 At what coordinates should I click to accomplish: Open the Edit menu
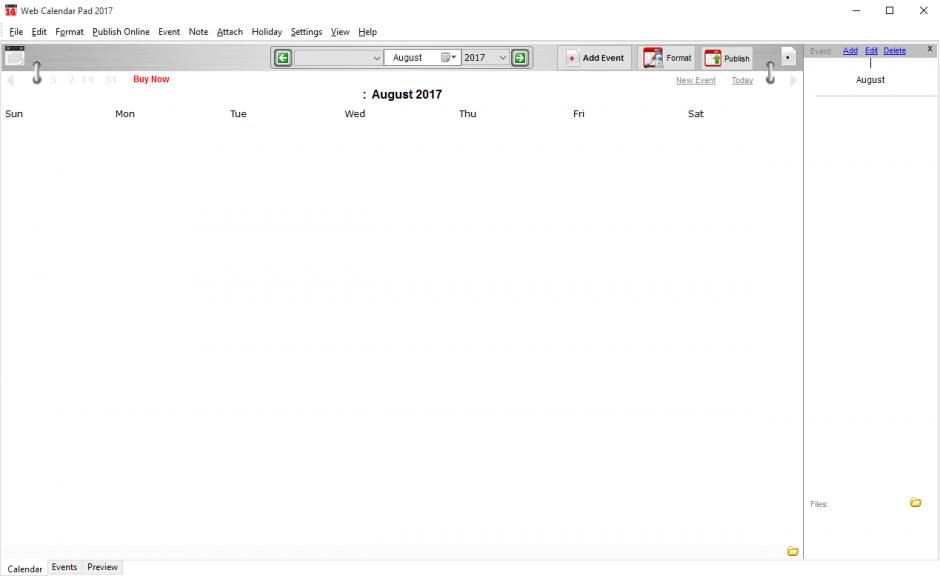click(39, 32)
